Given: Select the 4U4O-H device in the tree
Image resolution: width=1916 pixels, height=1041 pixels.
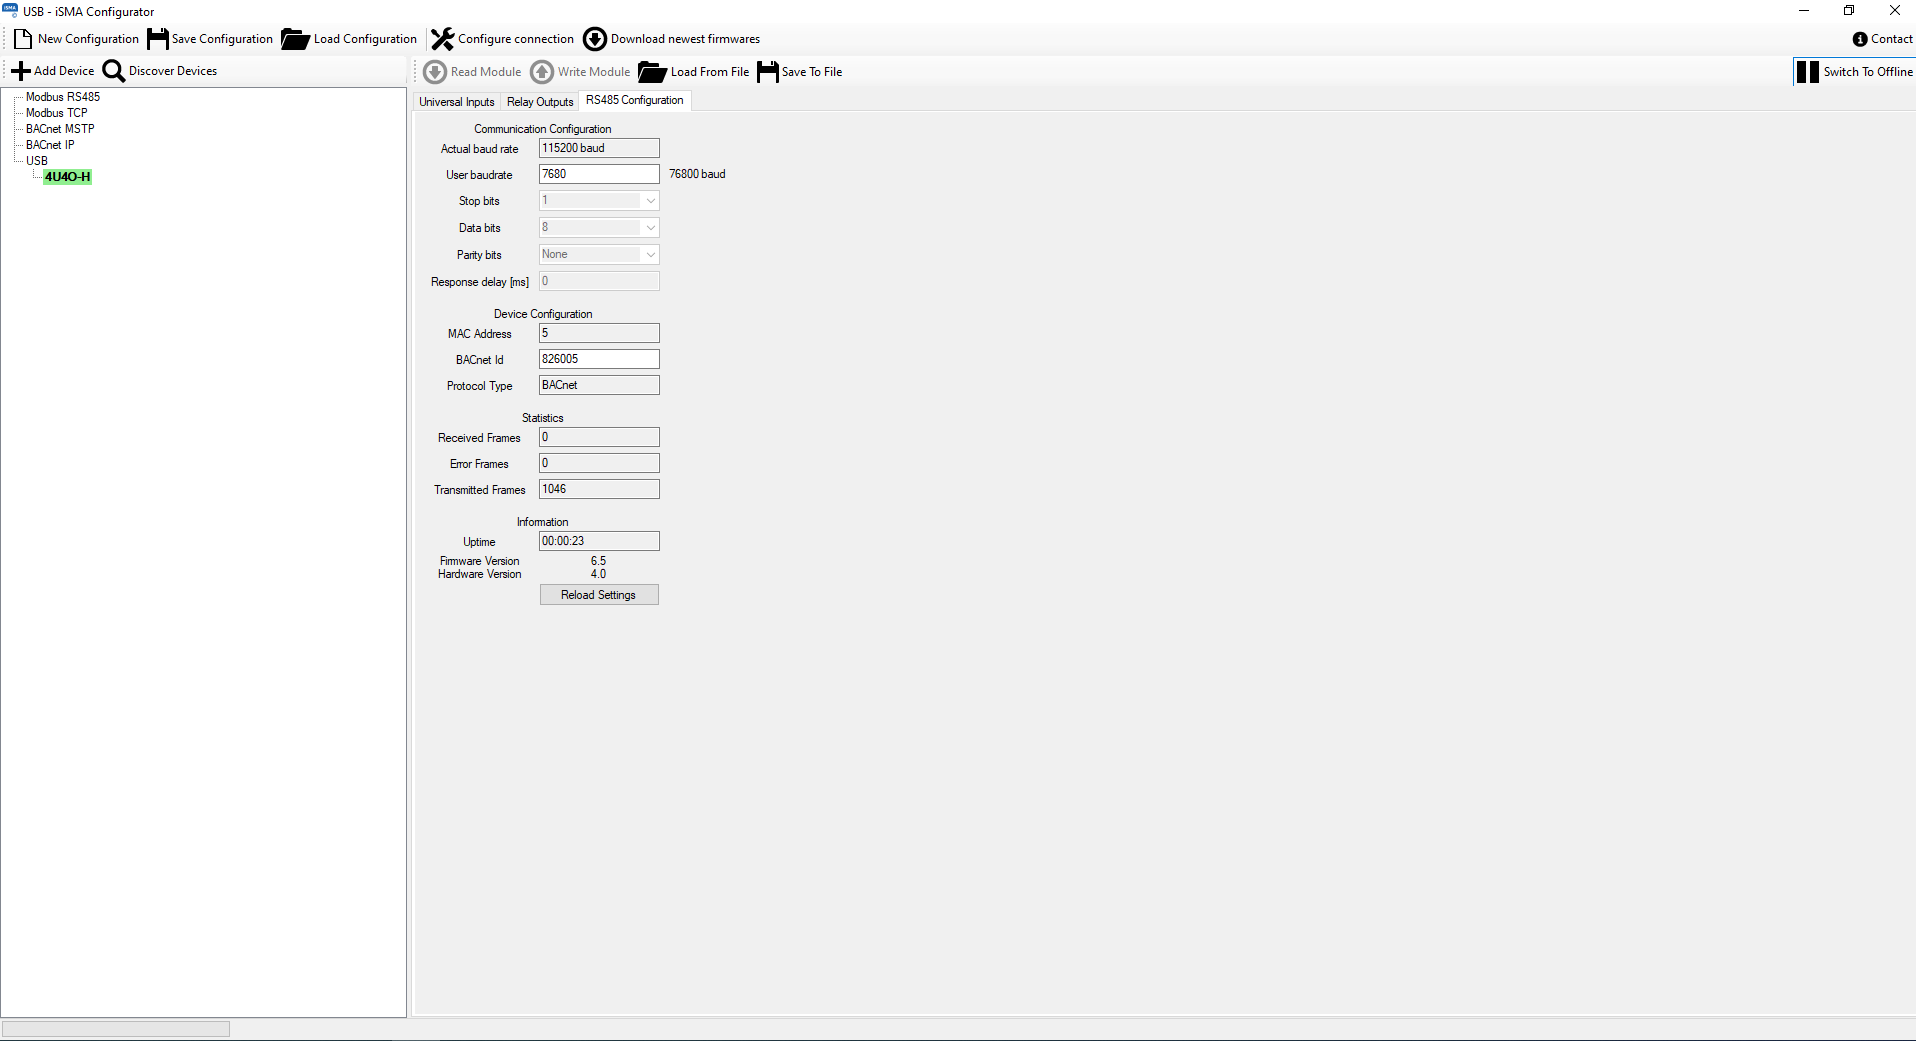Looking at the screenshot, I should (67, 177).
